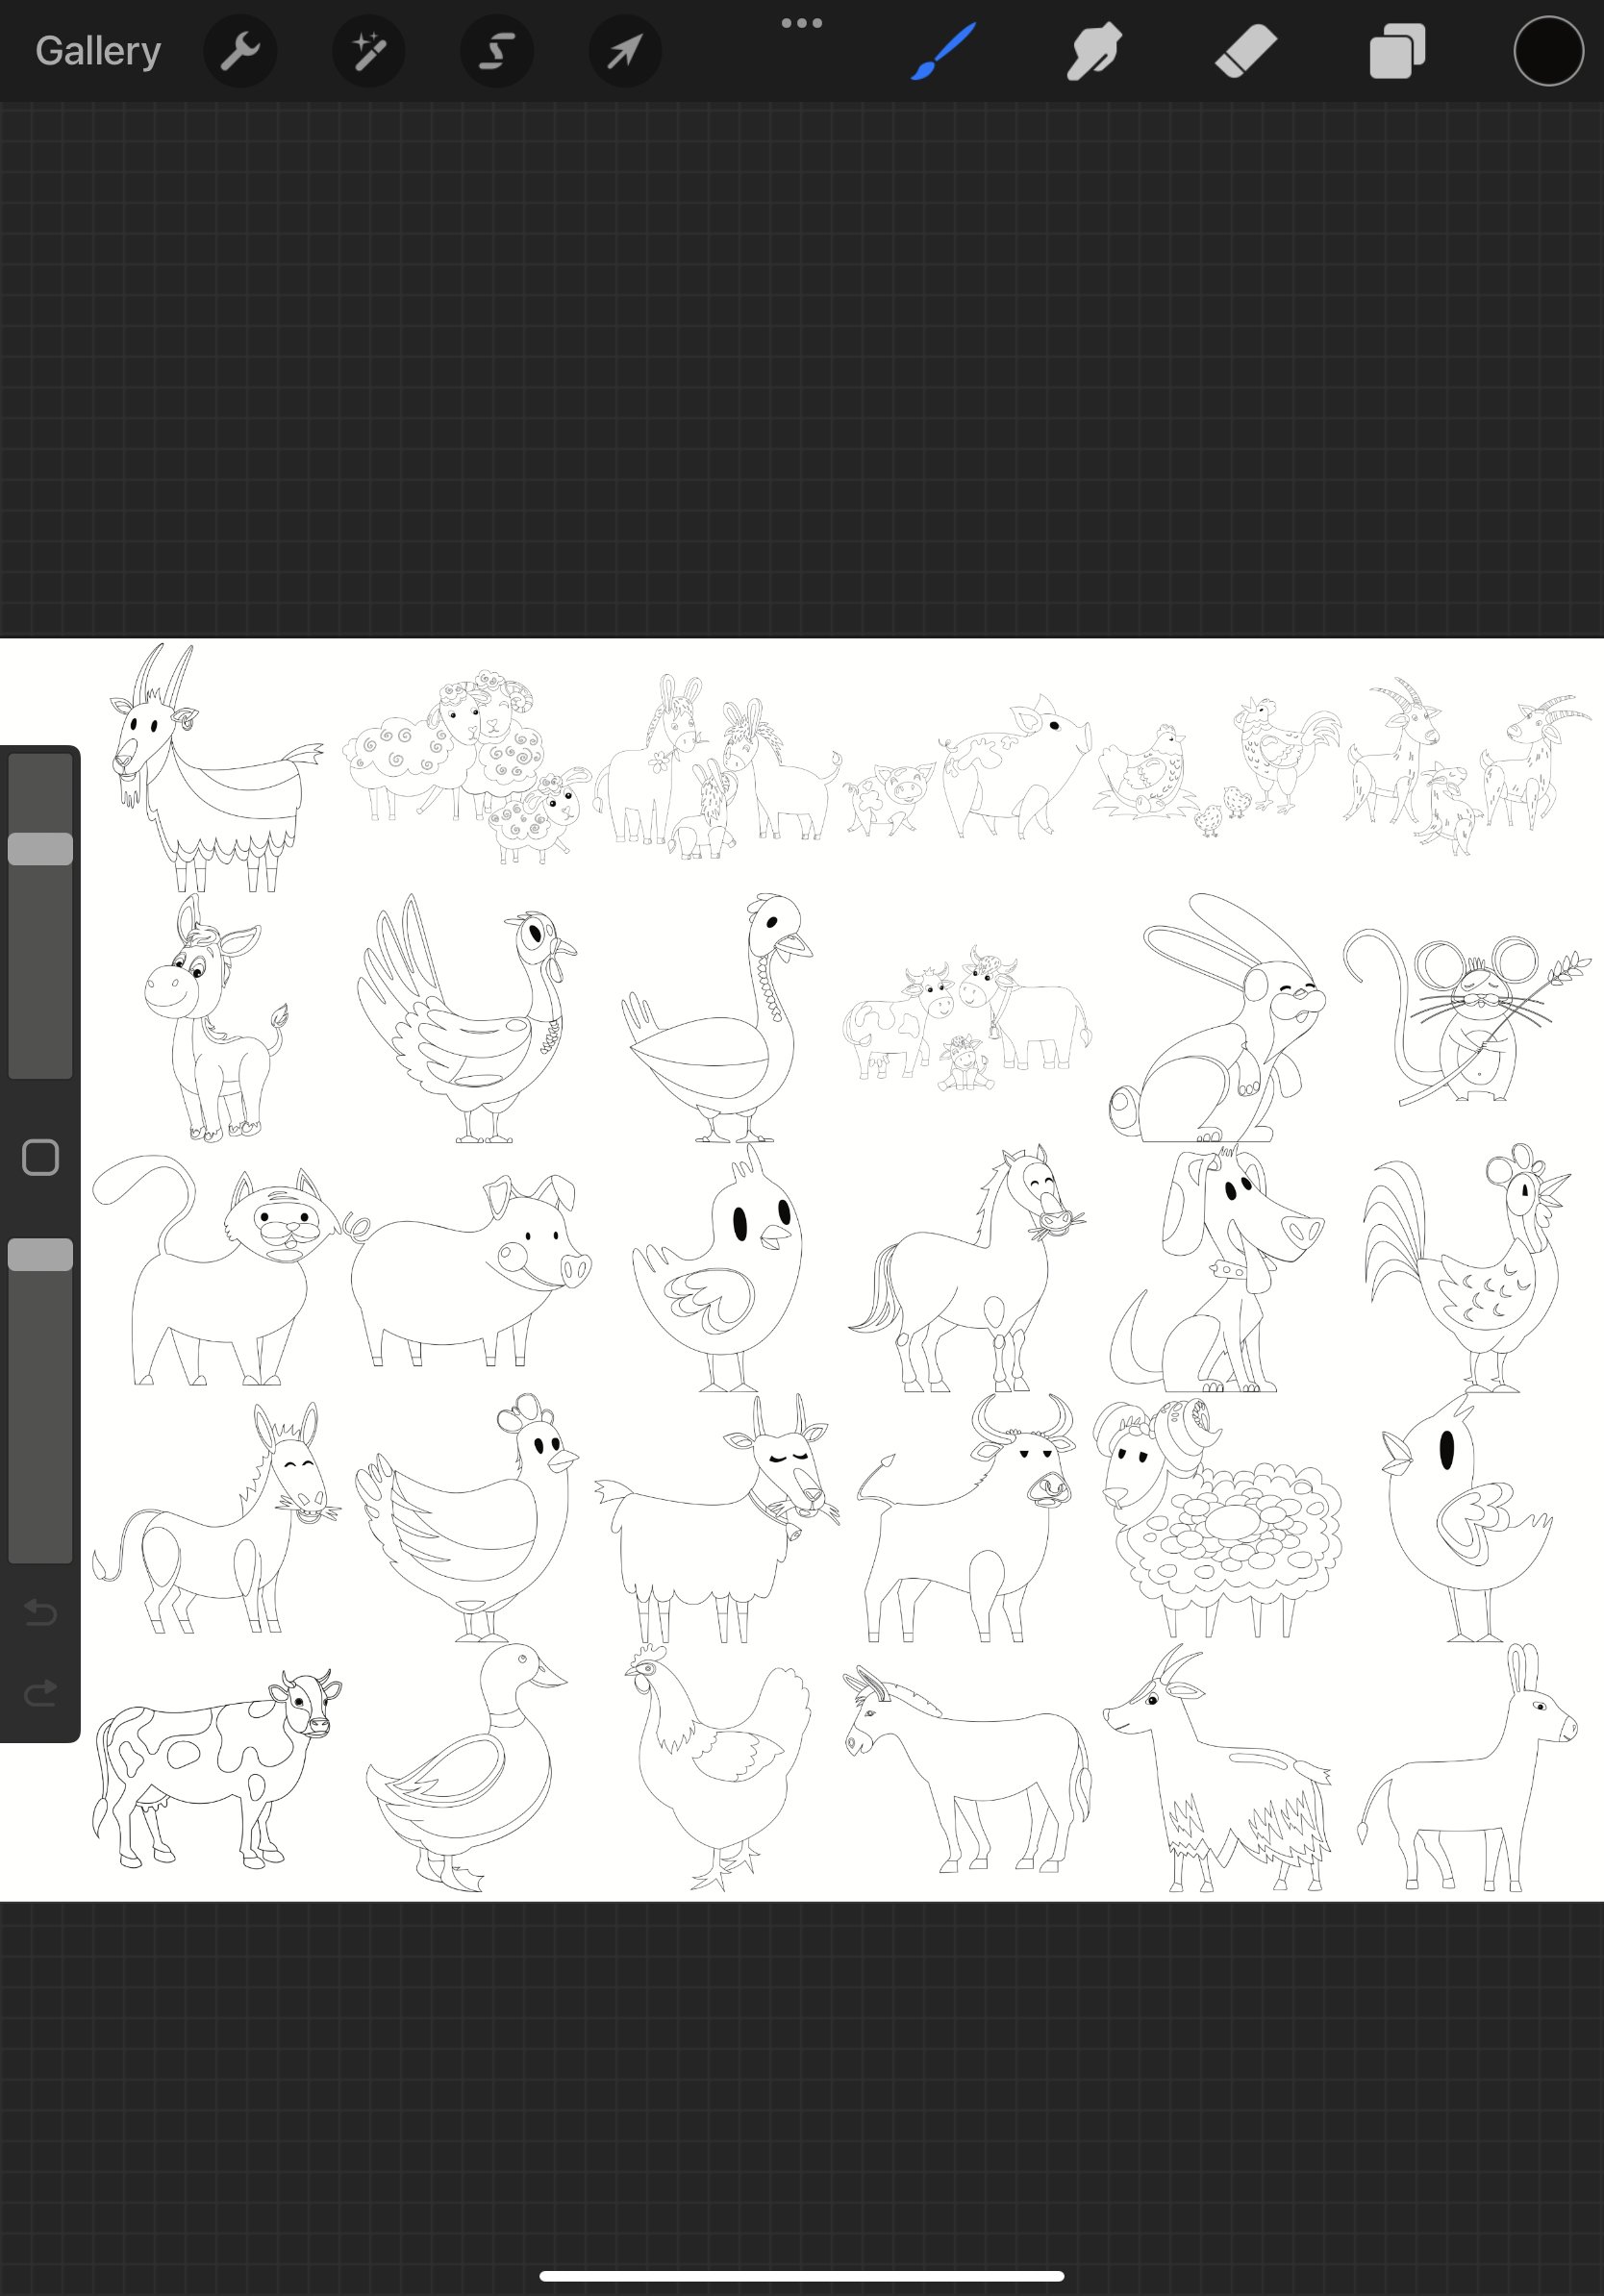Adjust the brush size slider
1604x2296 pixels.
[x=41, y=849]
